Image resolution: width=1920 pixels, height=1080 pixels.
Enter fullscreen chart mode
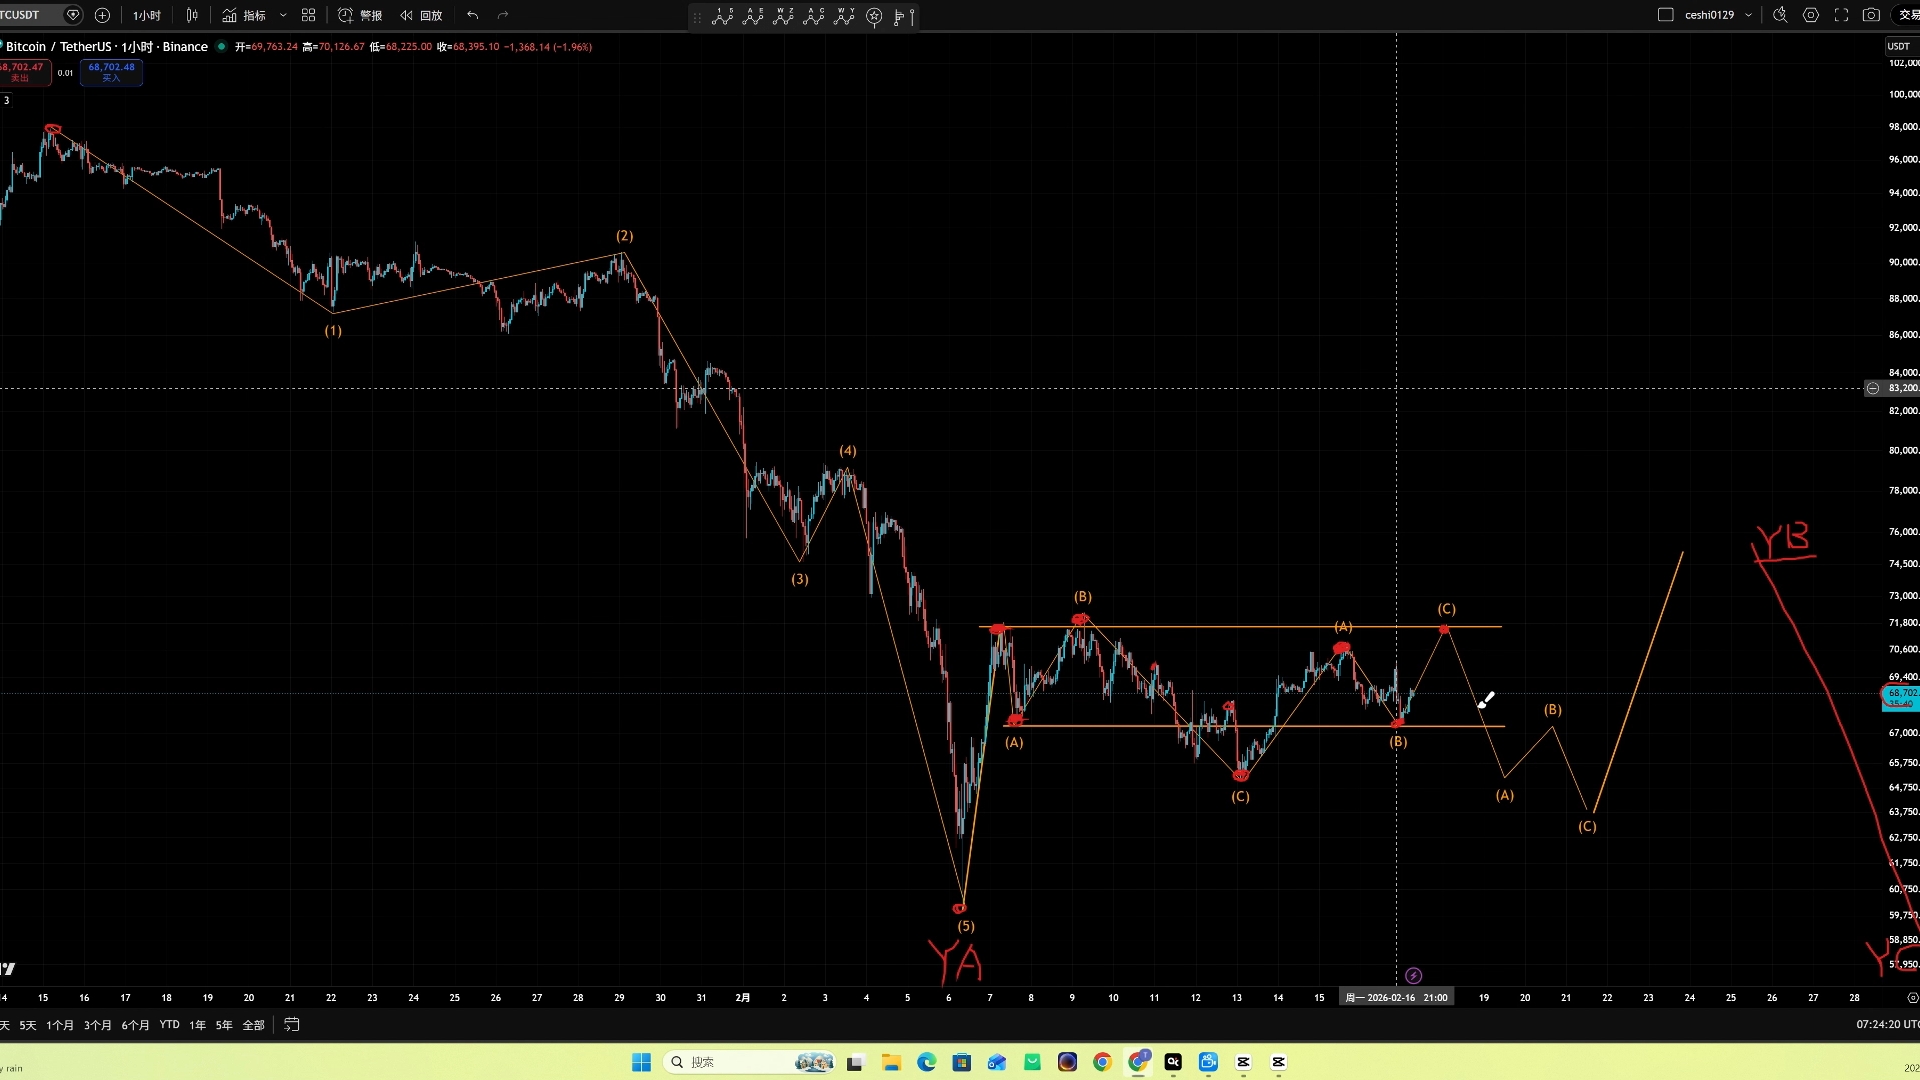pyautogui.click(x=1841, y=15)
